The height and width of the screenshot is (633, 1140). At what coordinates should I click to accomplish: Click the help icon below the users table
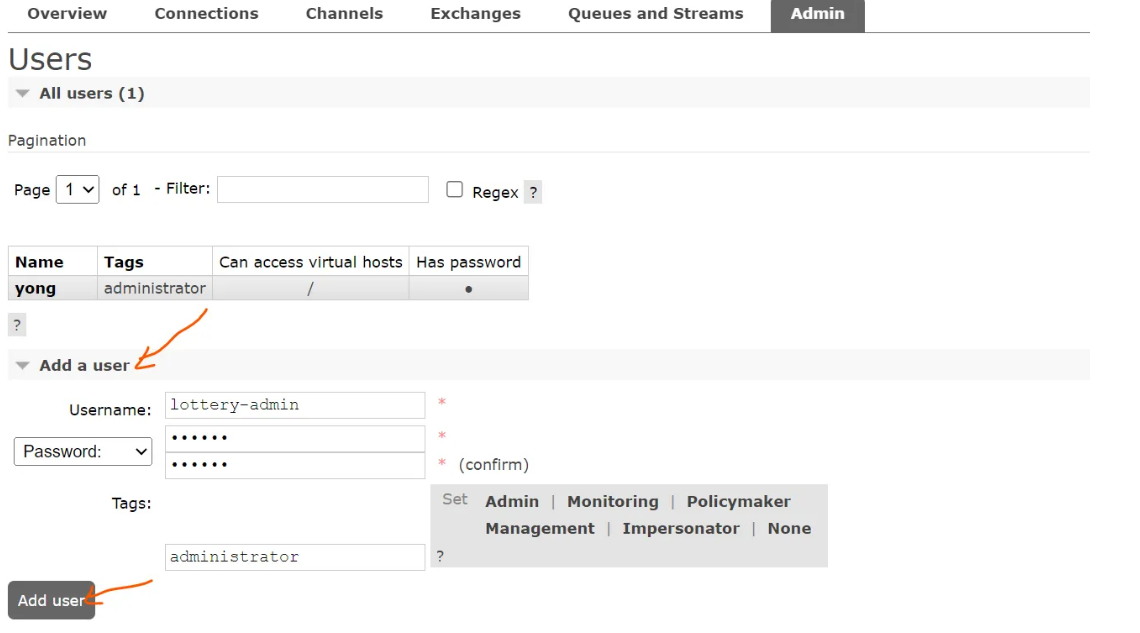point(16,325)
